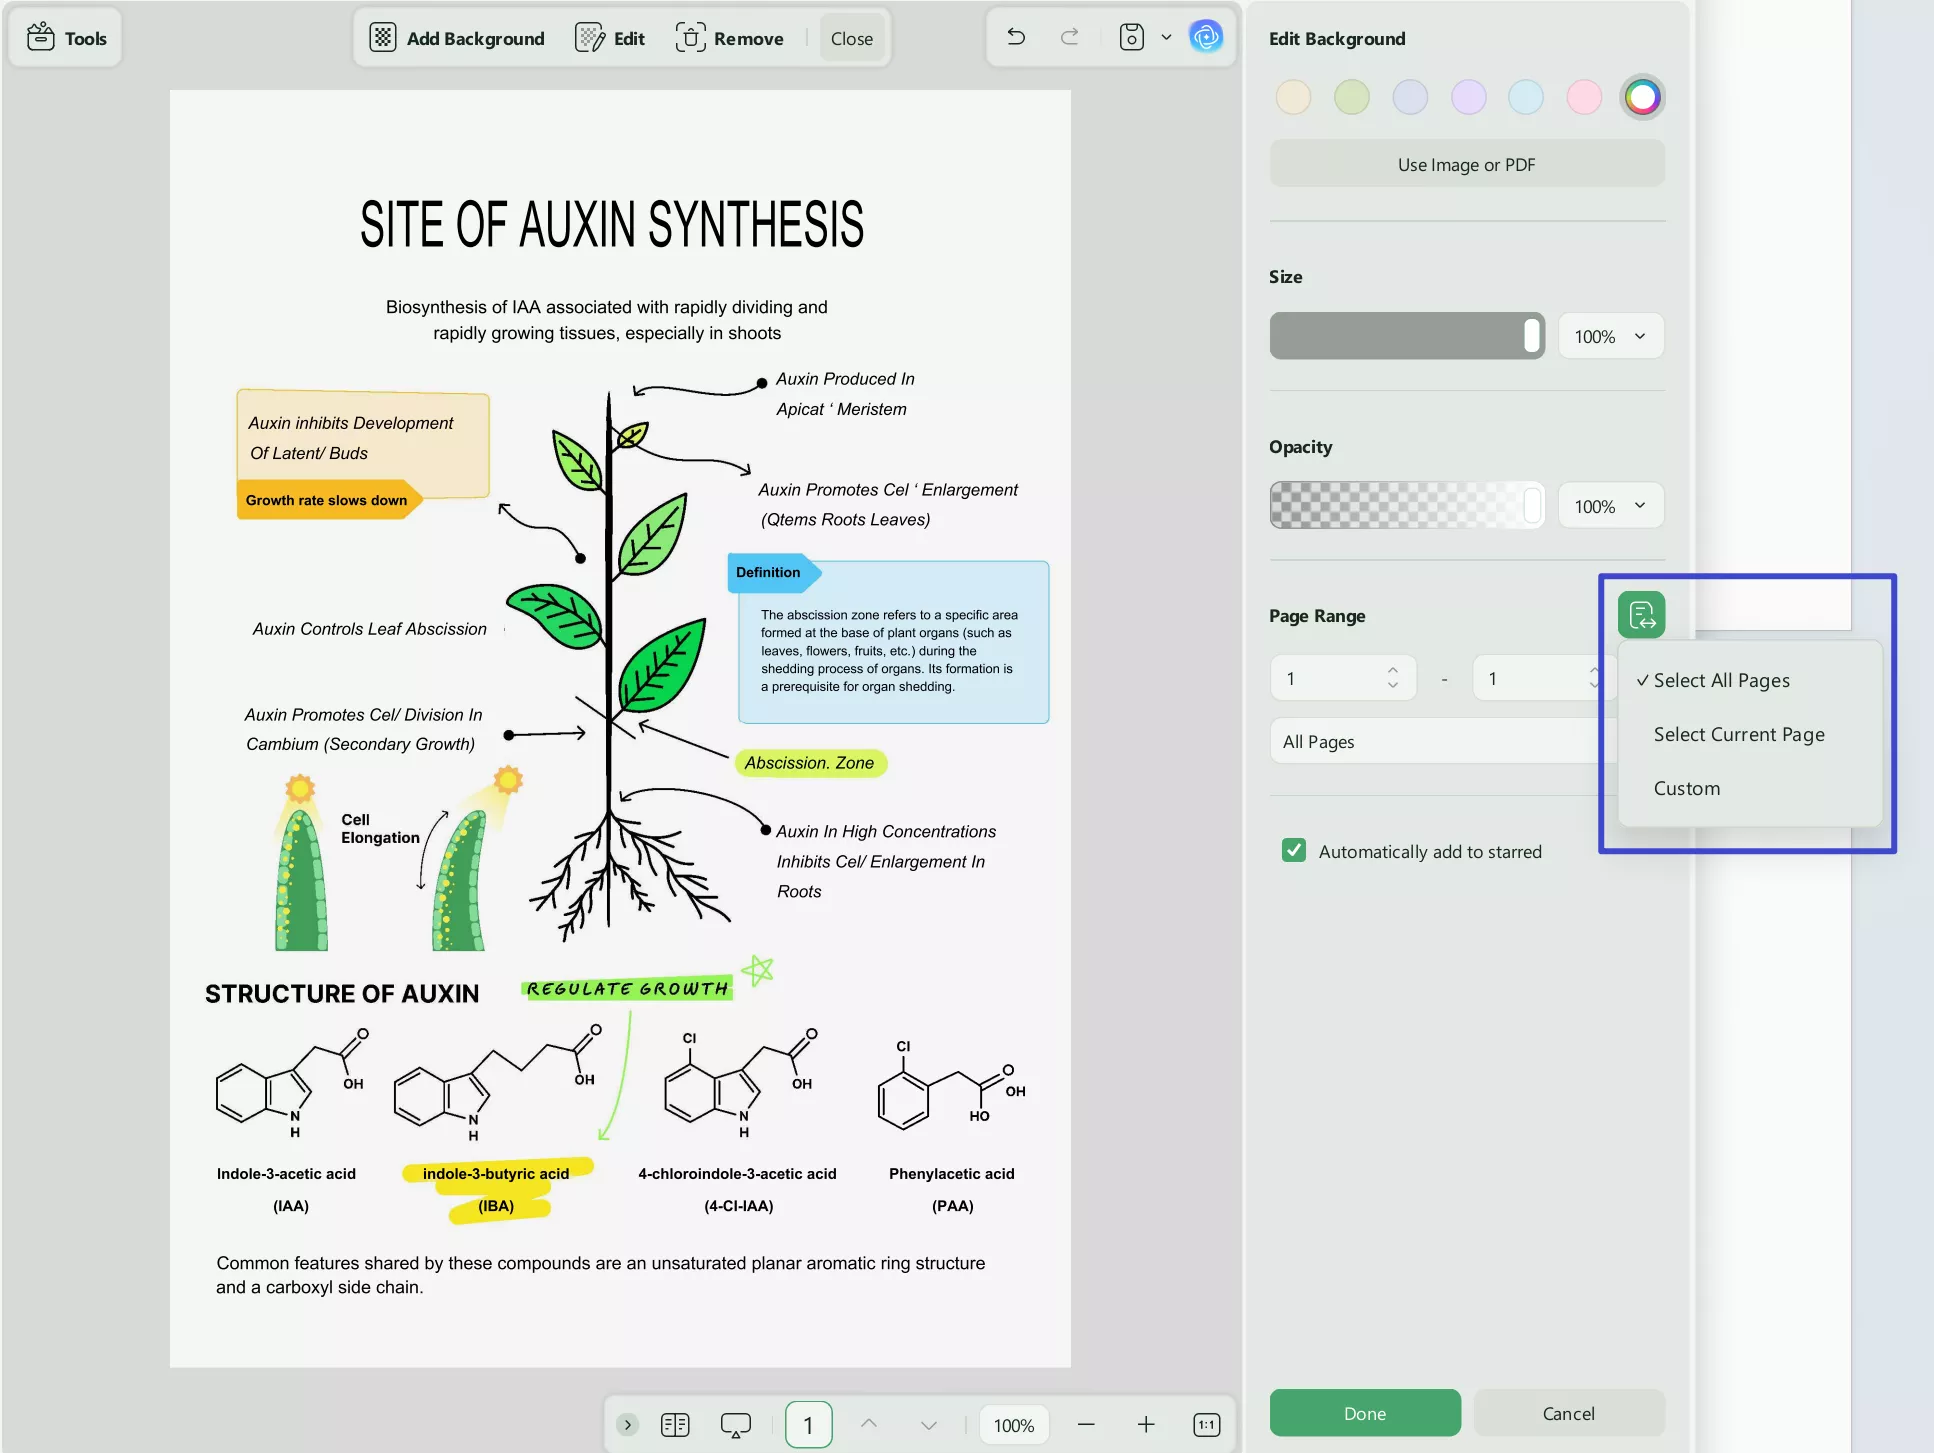Viewport: 1934px width, 1453px height.
Task: Click the undo arrow icon
Action: pyautogui.click(x=1016, y=38)
